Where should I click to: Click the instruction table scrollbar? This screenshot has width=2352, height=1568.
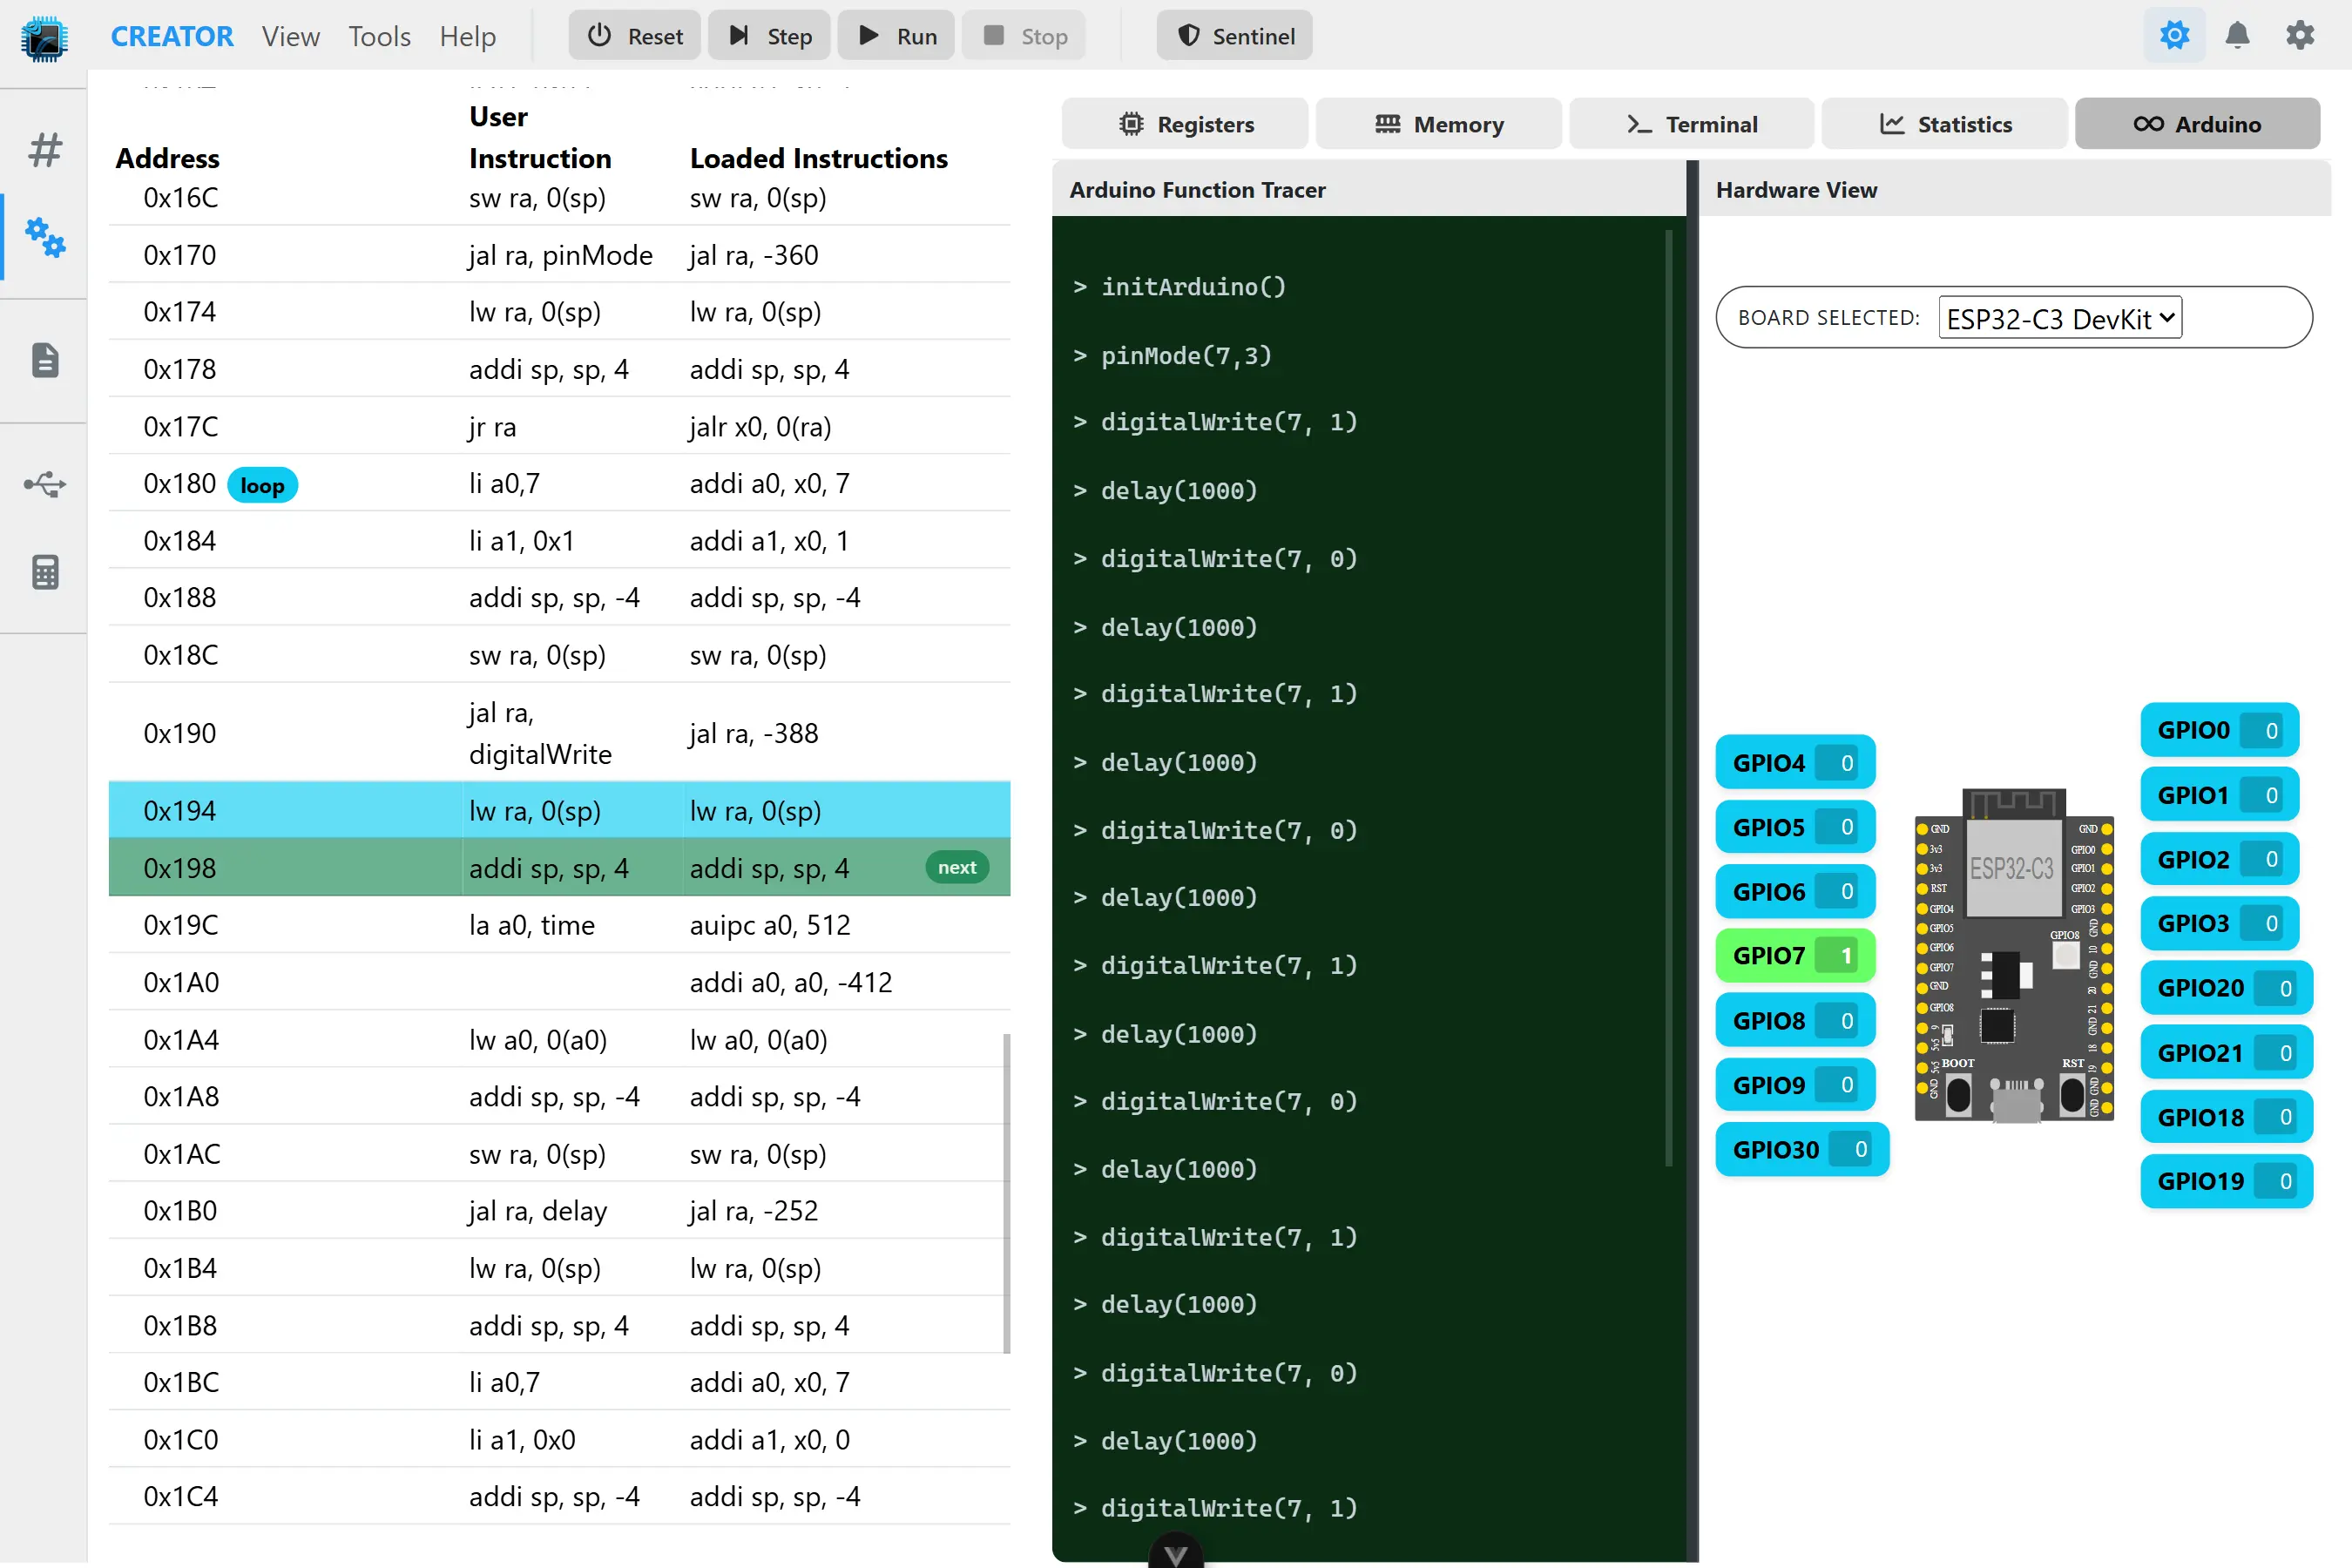pos(1006,1193)
